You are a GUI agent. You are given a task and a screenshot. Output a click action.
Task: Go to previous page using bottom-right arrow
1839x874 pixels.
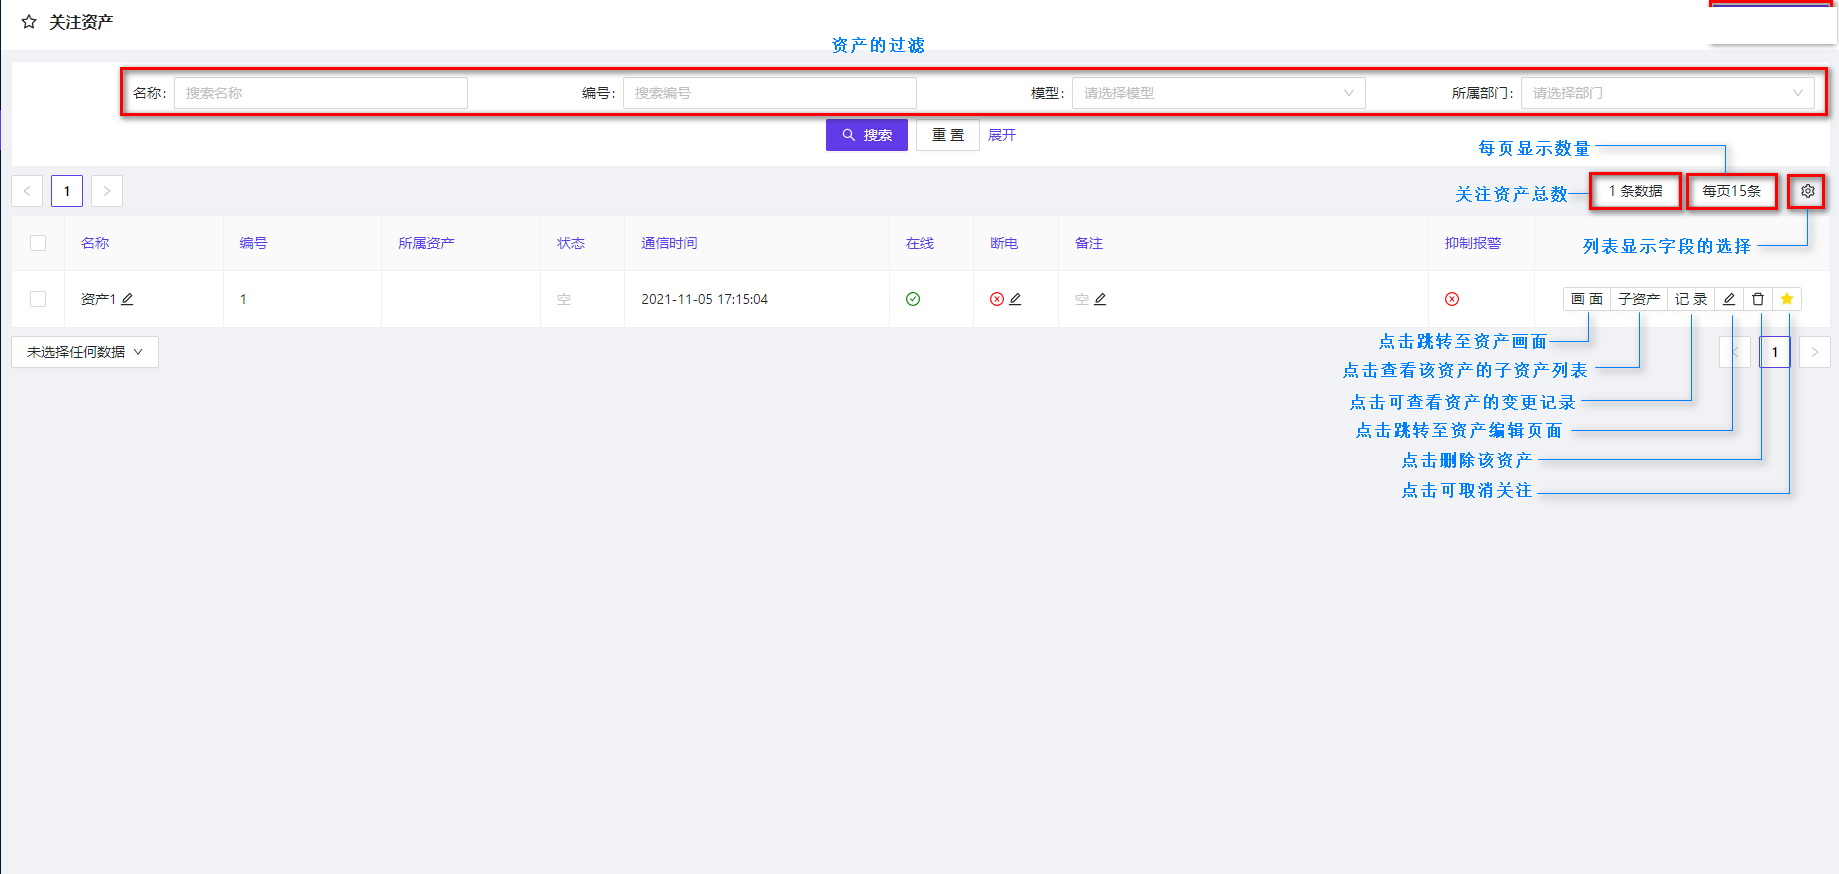pyautogui.click(x=1735, y=352)
